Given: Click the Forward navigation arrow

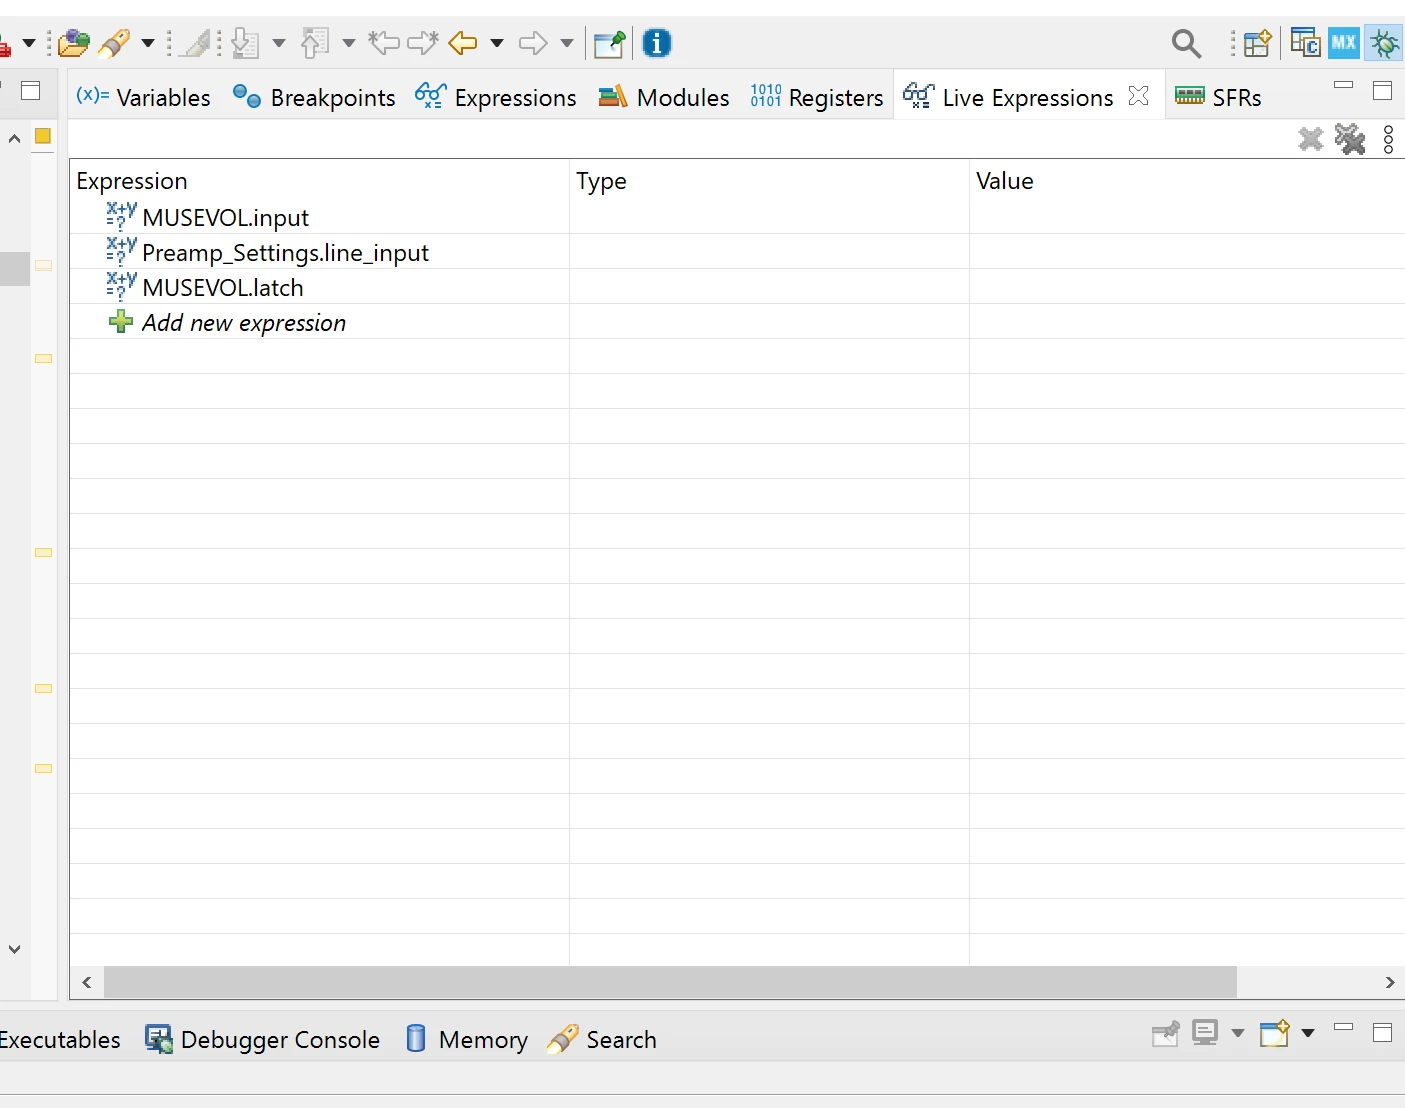Looking at the screenshot, I should pyautogui.click(x=533, y=43).
